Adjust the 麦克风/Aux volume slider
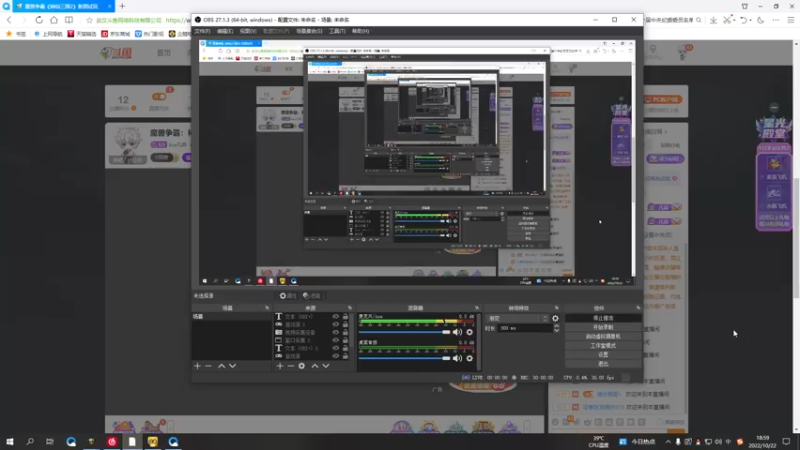This screenshot has width=800, height=450. (405, 332)
